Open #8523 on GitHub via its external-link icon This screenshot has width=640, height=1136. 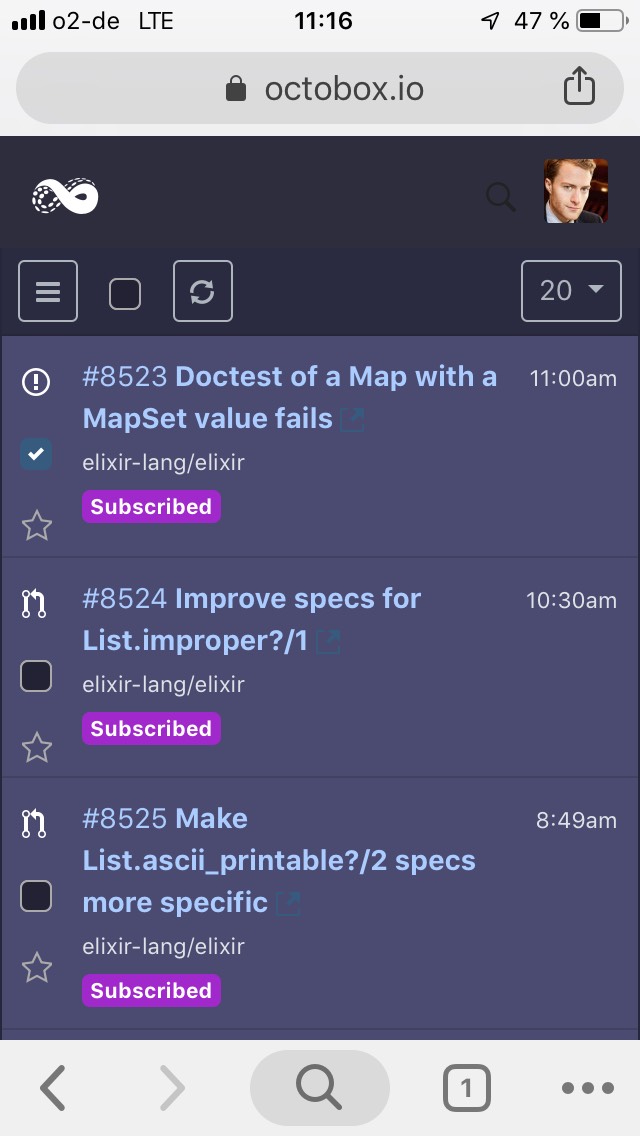(352, 420)
